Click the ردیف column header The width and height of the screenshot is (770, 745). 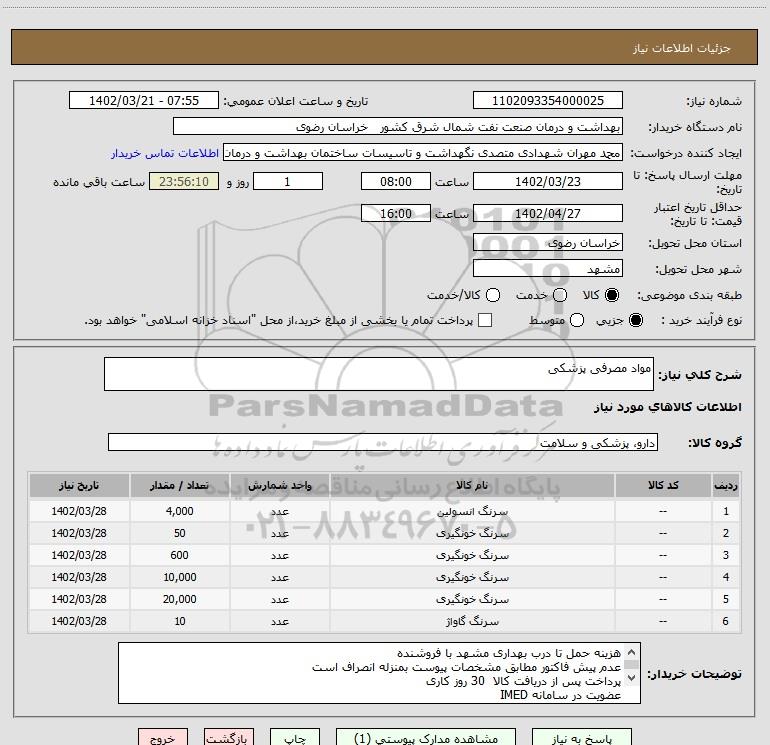[x=726, y=485]
